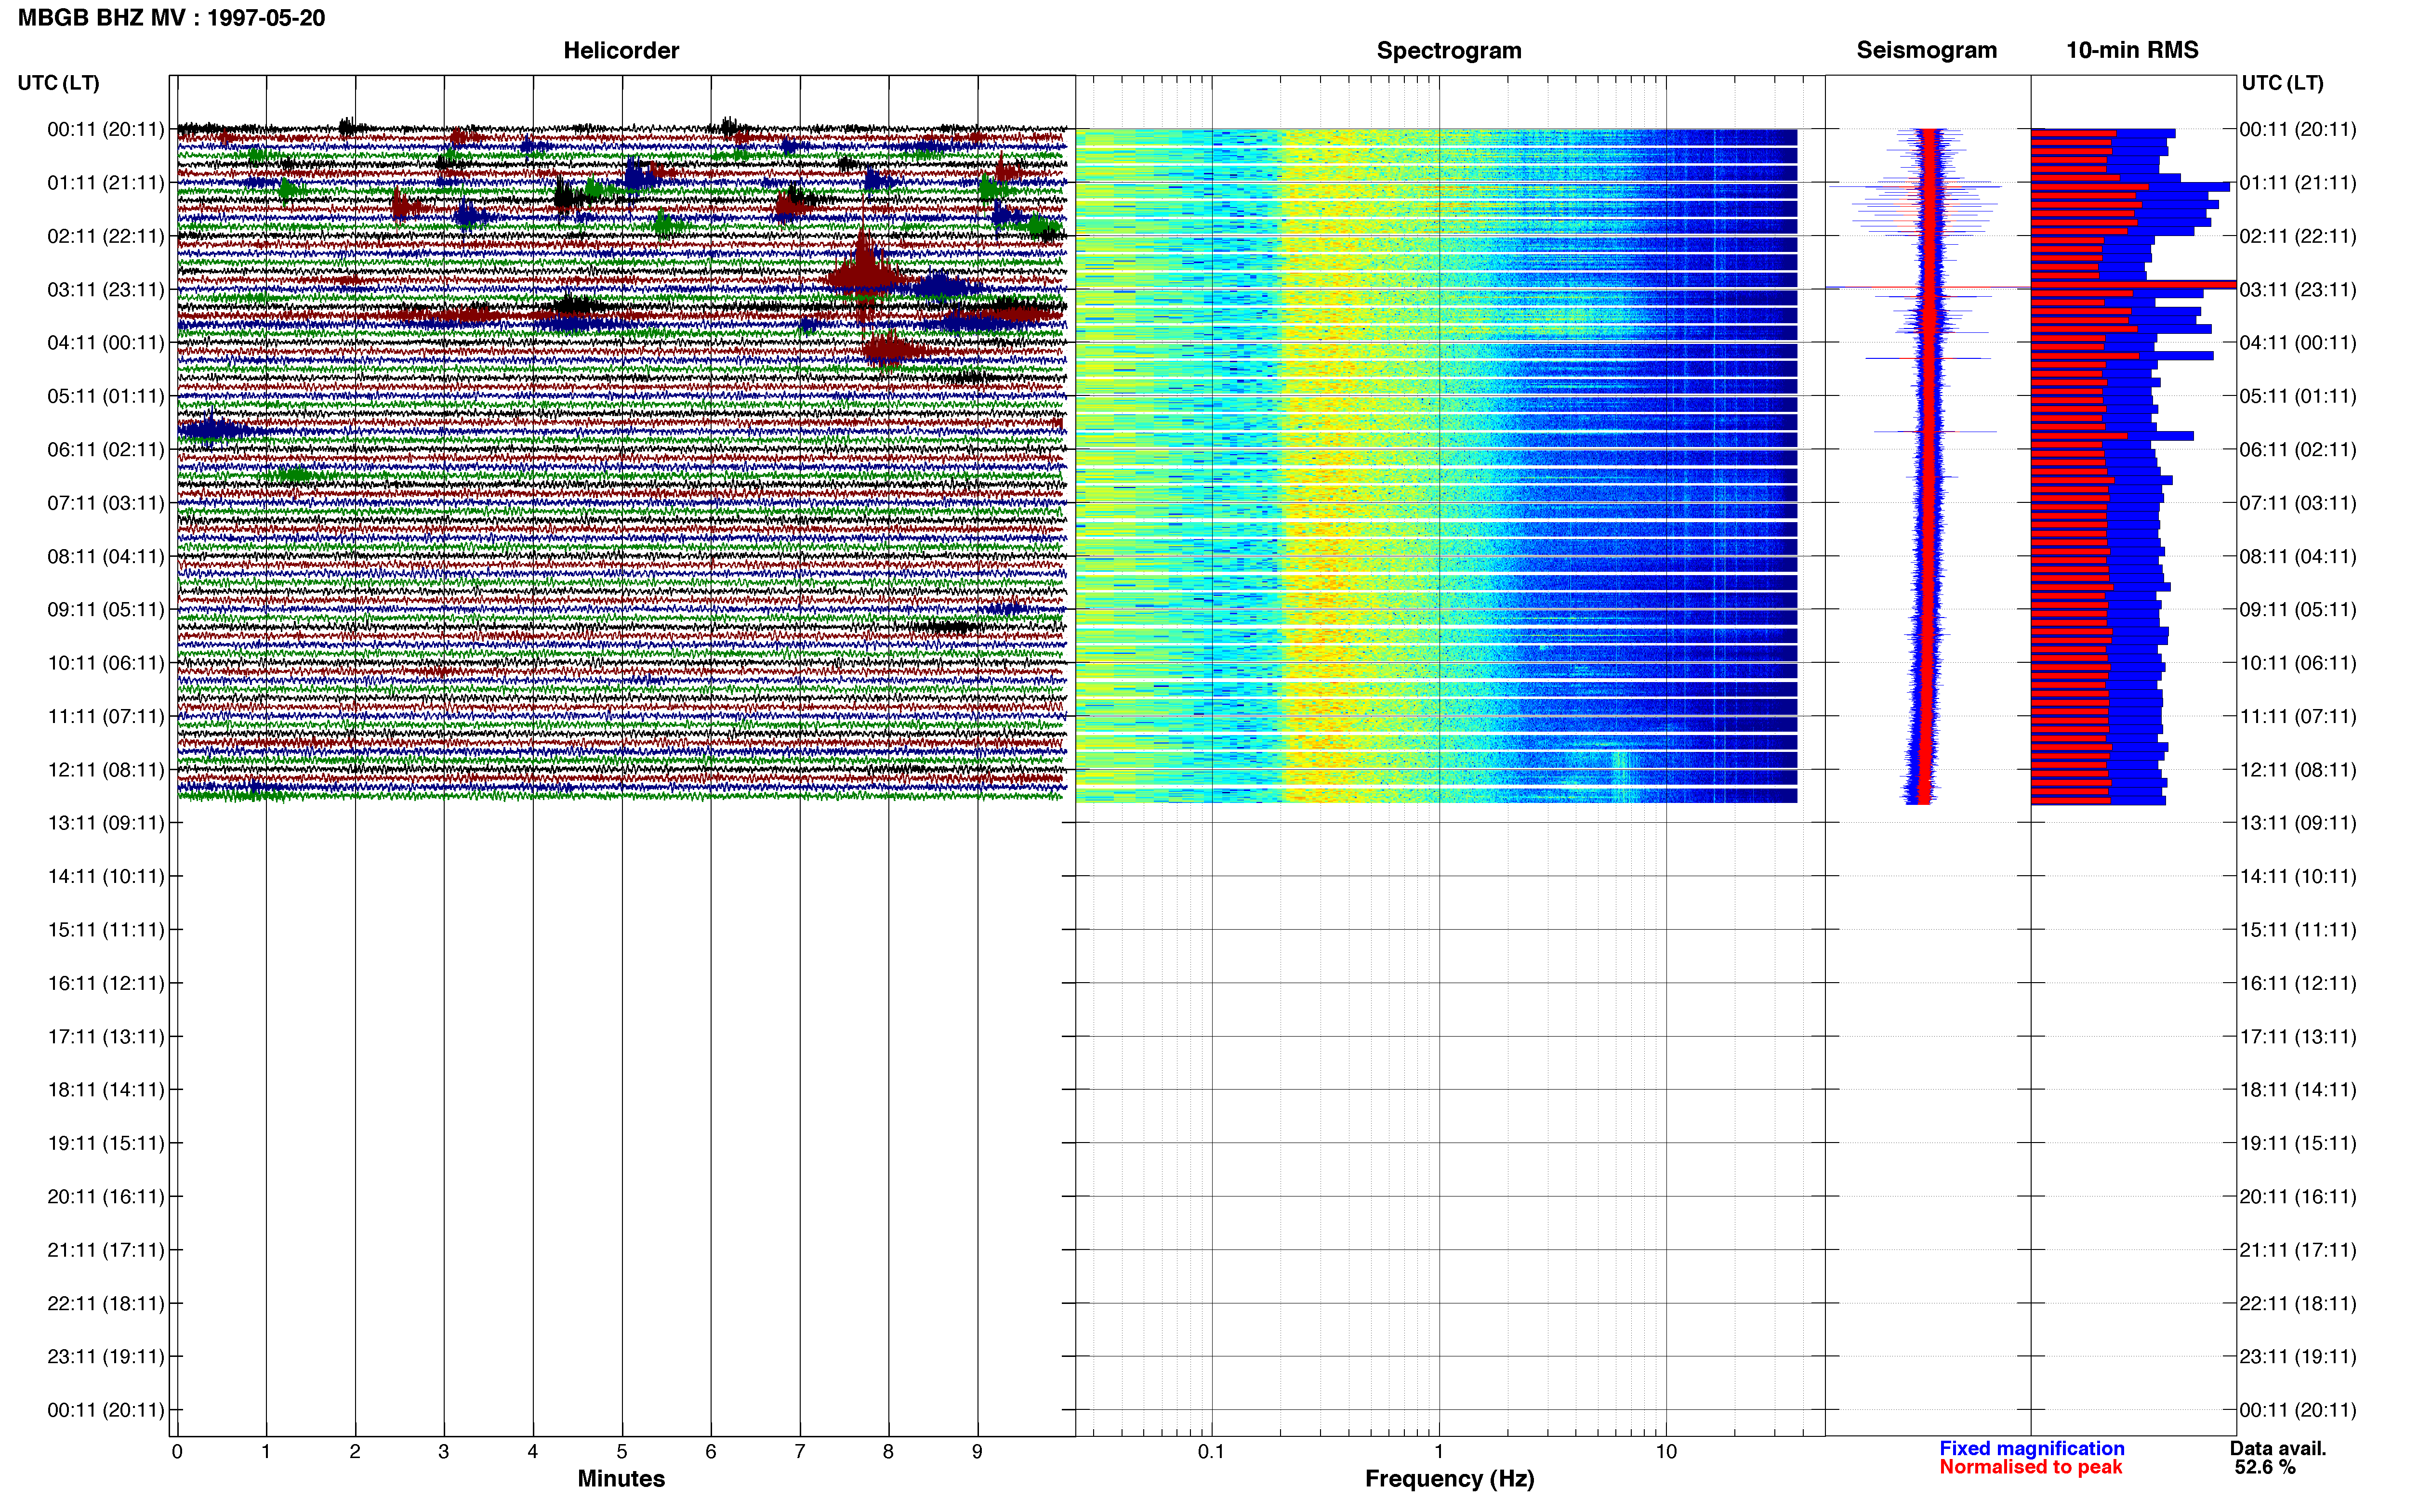Click the left 06:11 (02:11) time label
Viewport: 2418px width, 1512px height.
click(x=105, y=449)
